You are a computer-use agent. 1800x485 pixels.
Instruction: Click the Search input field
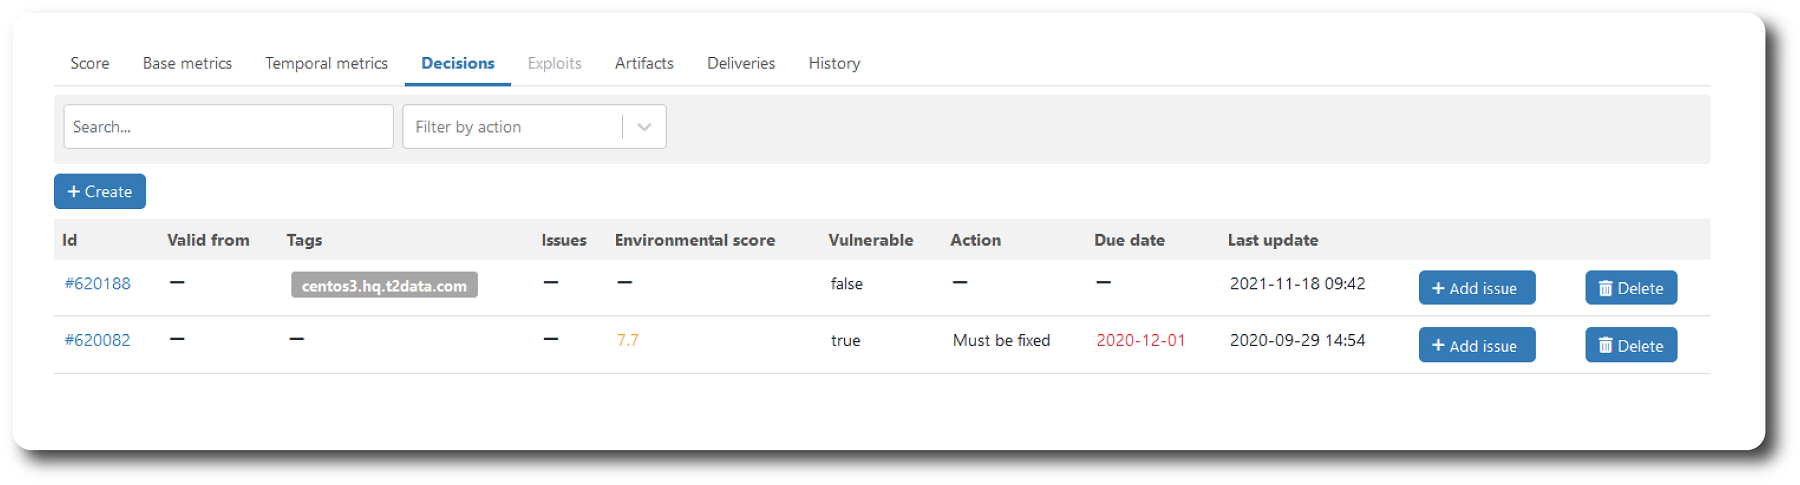click(x=228, y=127)
